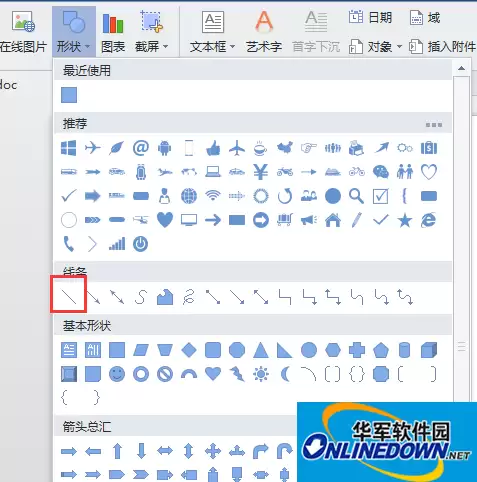477x482 pixels.
Task: Choose the Internet Explorer logo shape
Action: coord(429,220)
